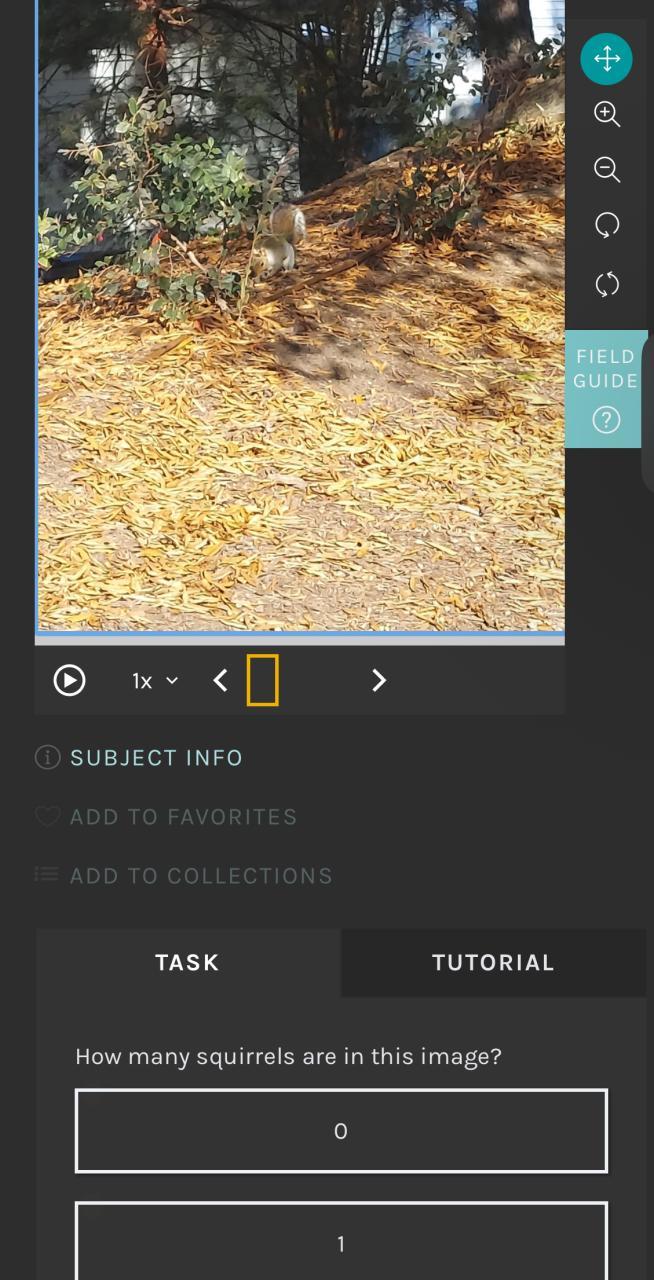Switch to the Tutorial tab
The width and height of the screenshot is (654, 1280).
tap(493, 963)
